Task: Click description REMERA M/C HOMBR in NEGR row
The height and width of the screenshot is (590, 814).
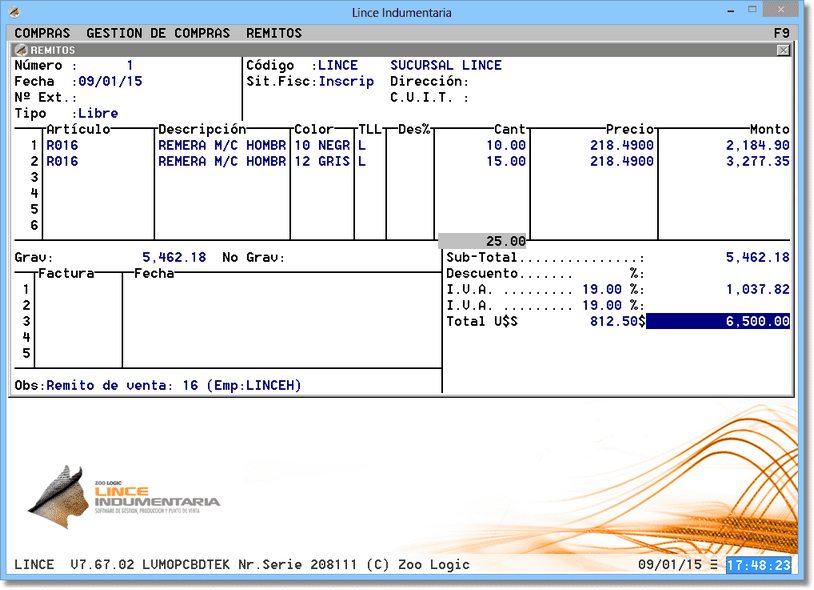Action: pyautogui.click(x=222, y=145)
